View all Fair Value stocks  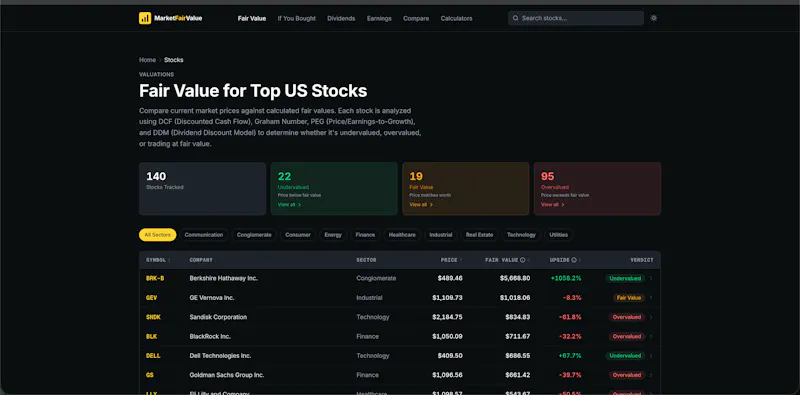pos(421,205)
